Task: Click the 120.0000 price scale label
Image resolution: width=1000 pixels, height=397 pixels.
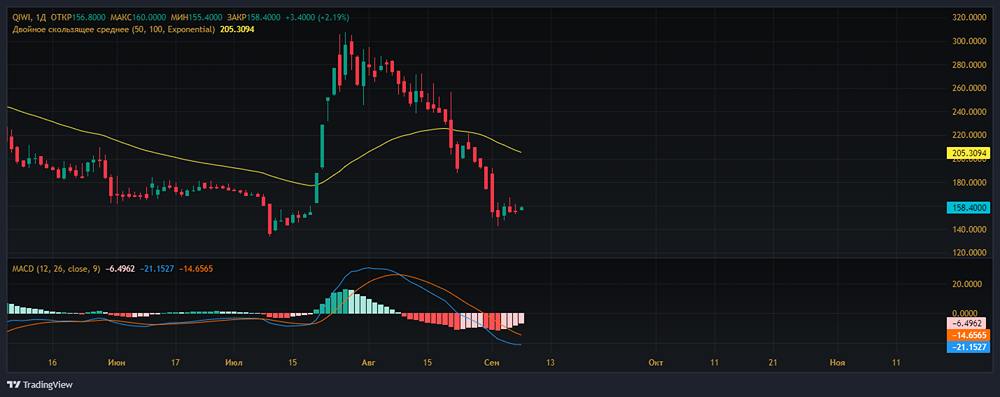Action: click(x=970, y=253)
